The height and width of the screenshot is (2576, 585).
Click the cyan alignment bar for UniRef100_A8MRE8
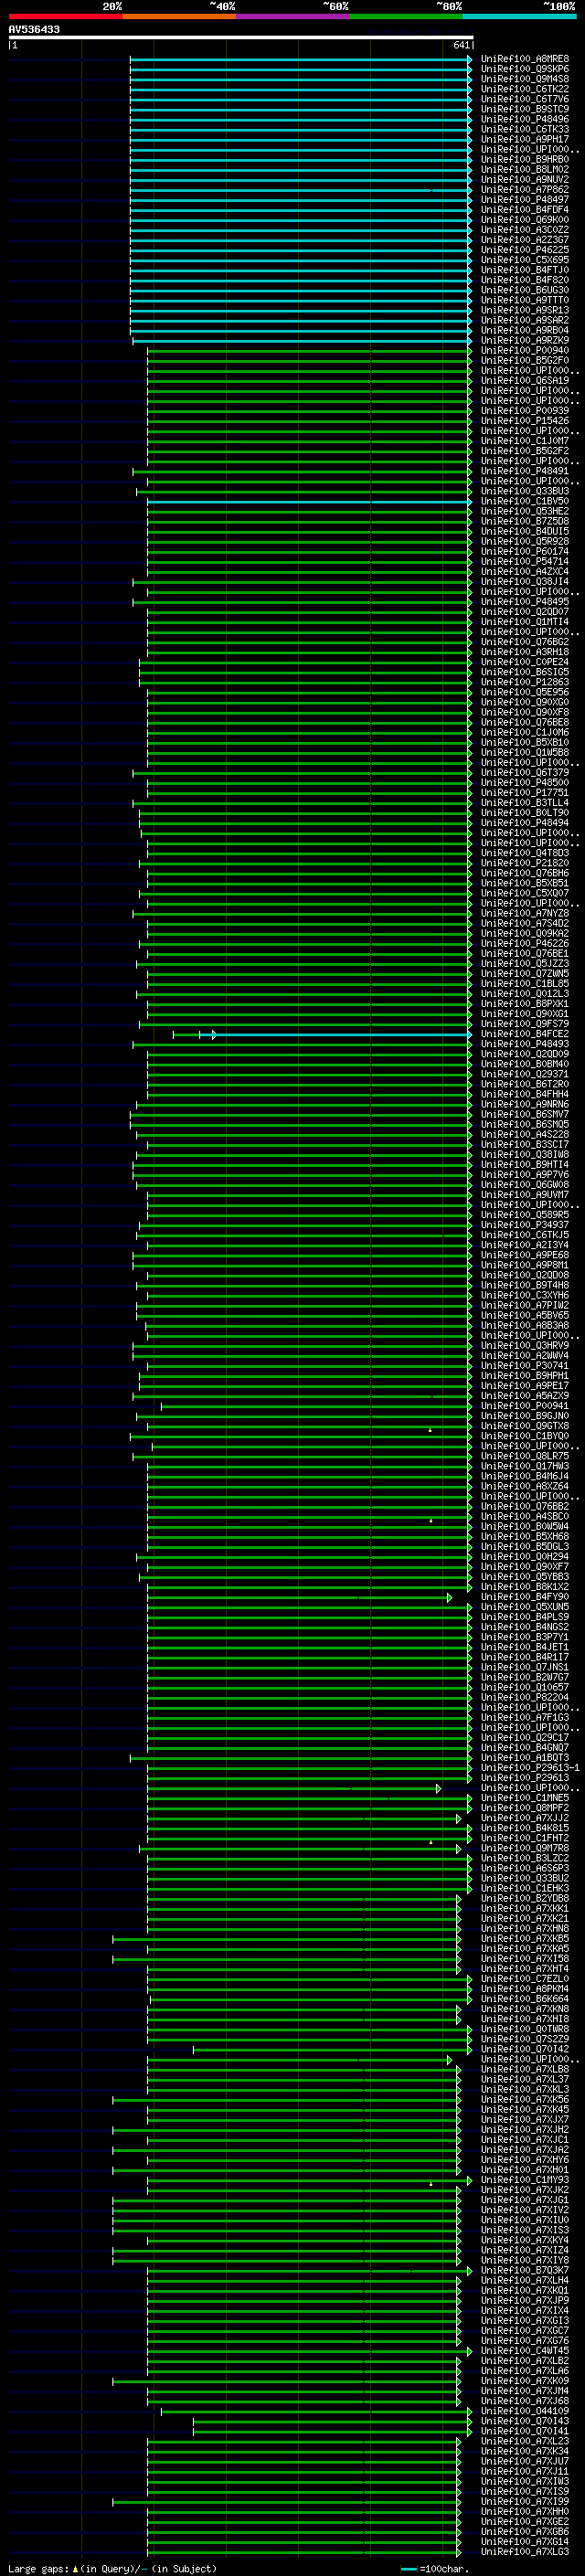coord(301,59)
